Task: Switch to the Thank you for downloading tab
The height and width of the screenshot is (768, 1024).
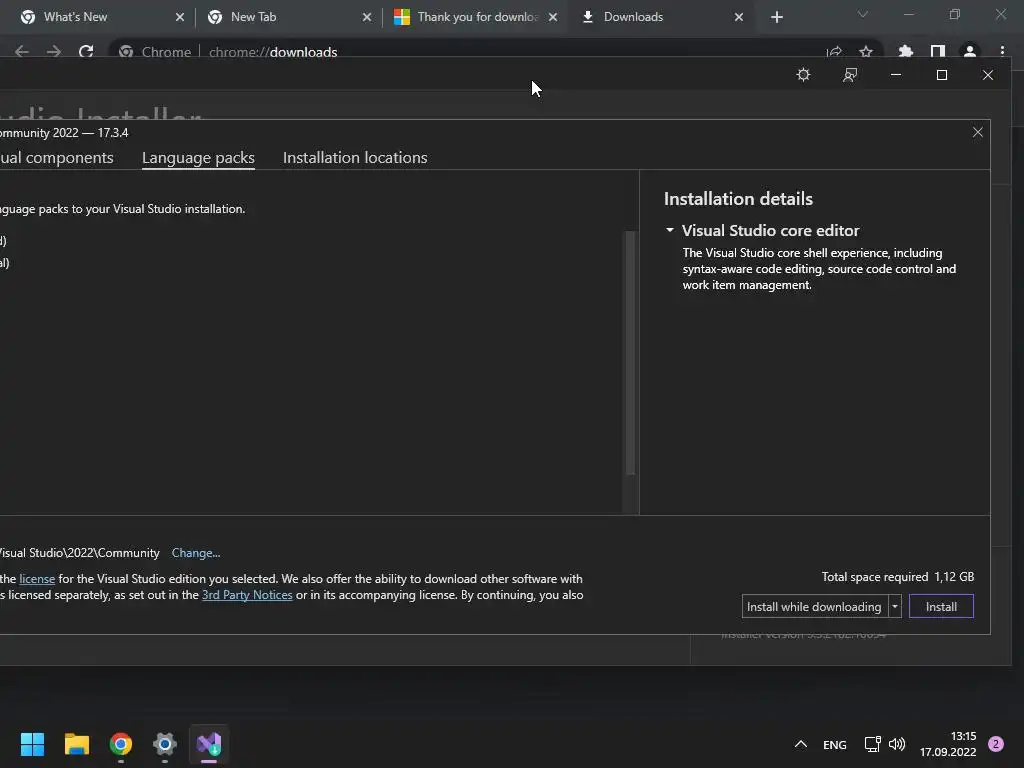Action: click(477, 17)
